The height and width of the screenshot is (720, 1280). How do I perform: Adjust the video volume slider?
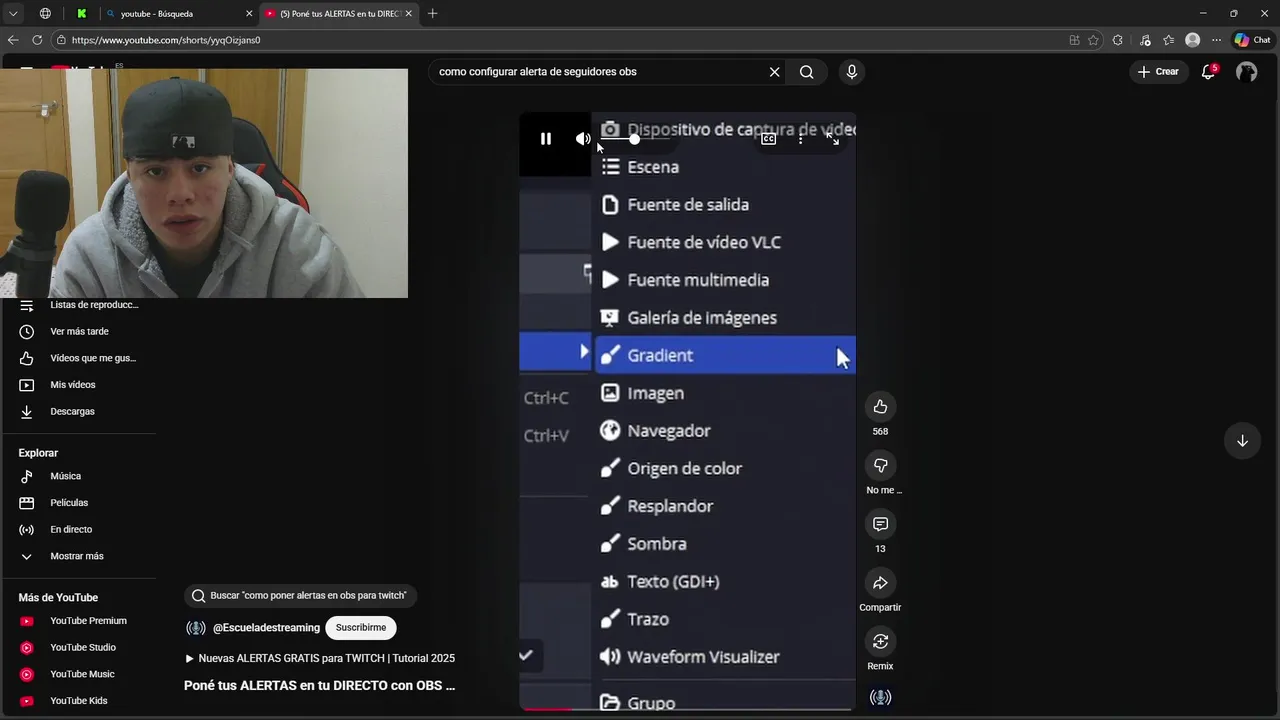click(634, 139)
